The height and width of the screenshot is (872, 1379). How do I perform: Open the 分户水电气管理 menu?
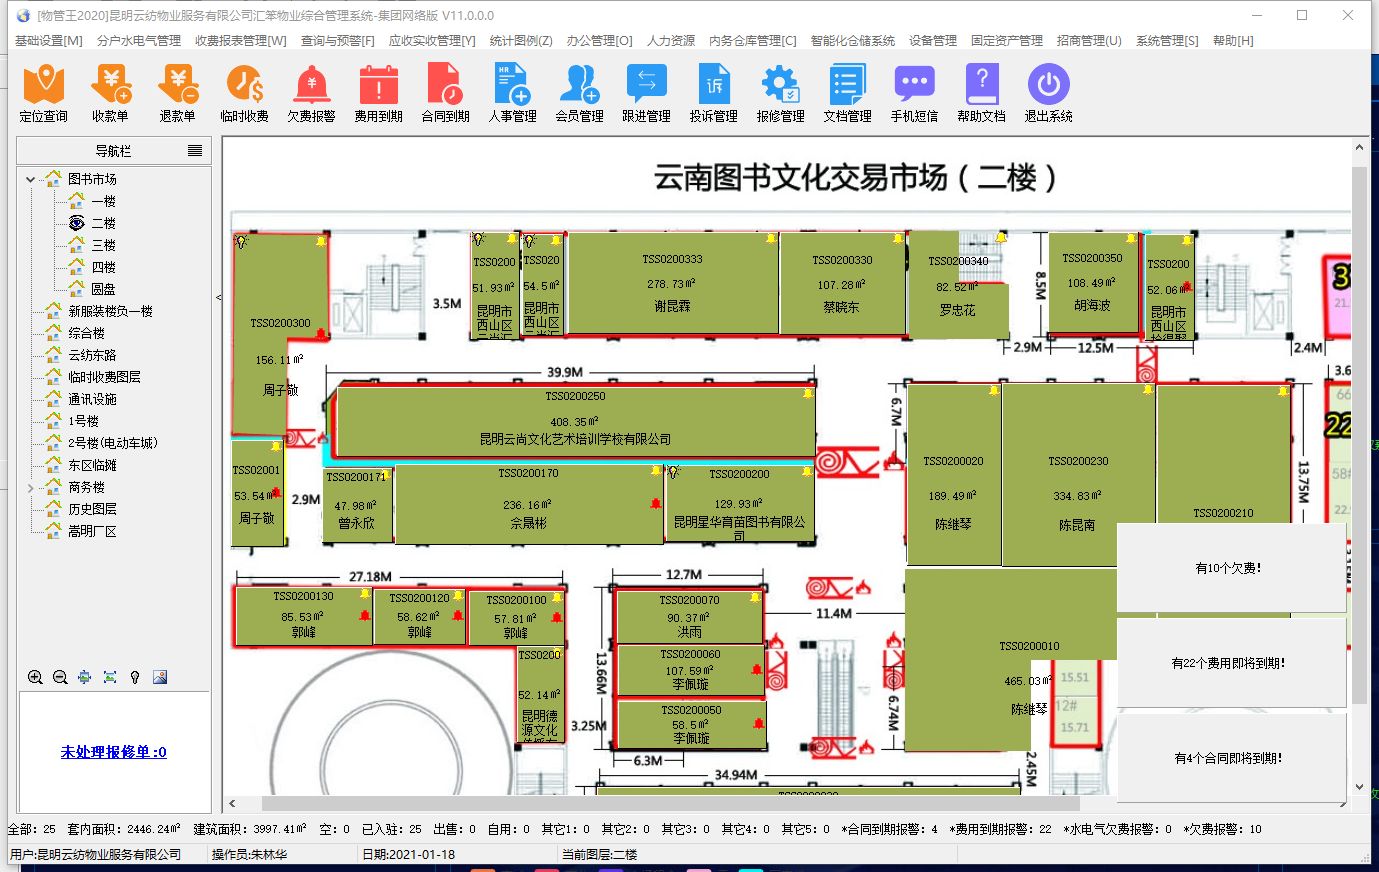[x=139, y=41]
